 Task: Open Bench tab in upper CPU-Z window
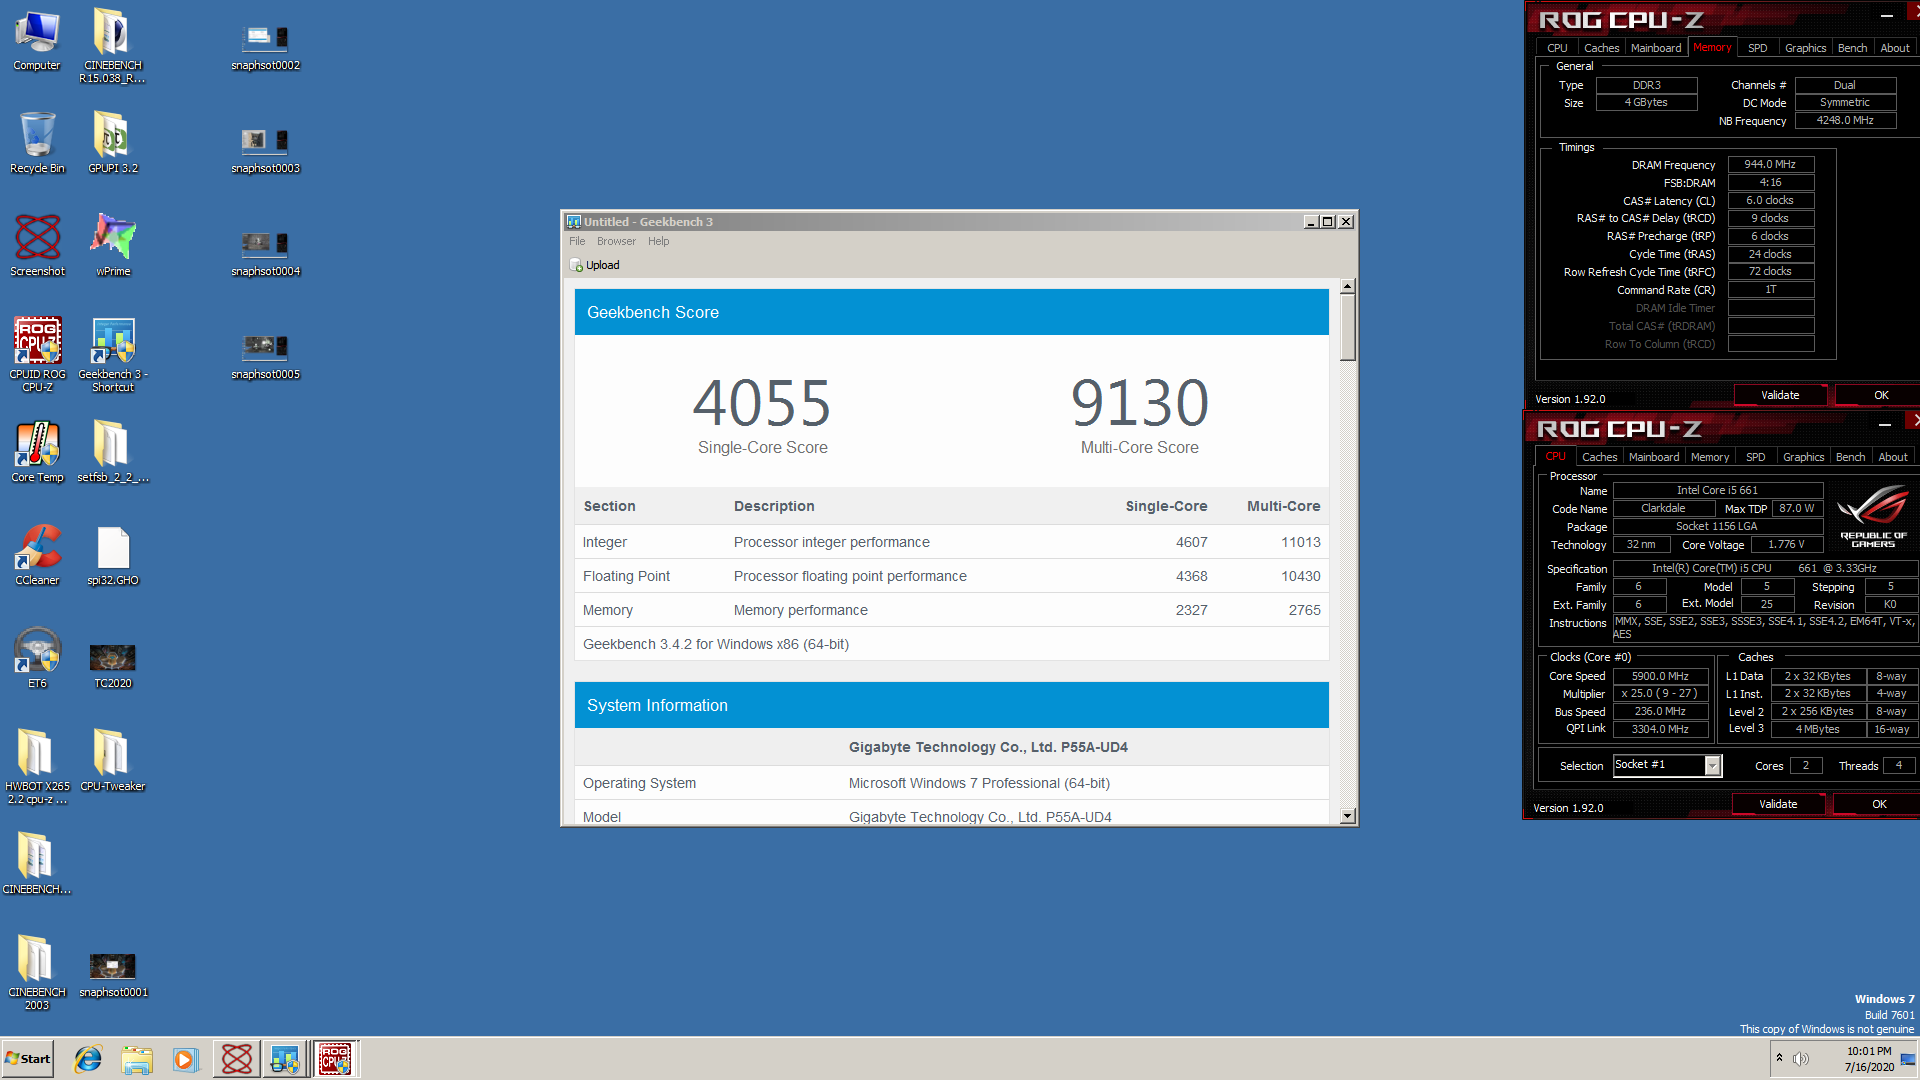point(1852,48)
